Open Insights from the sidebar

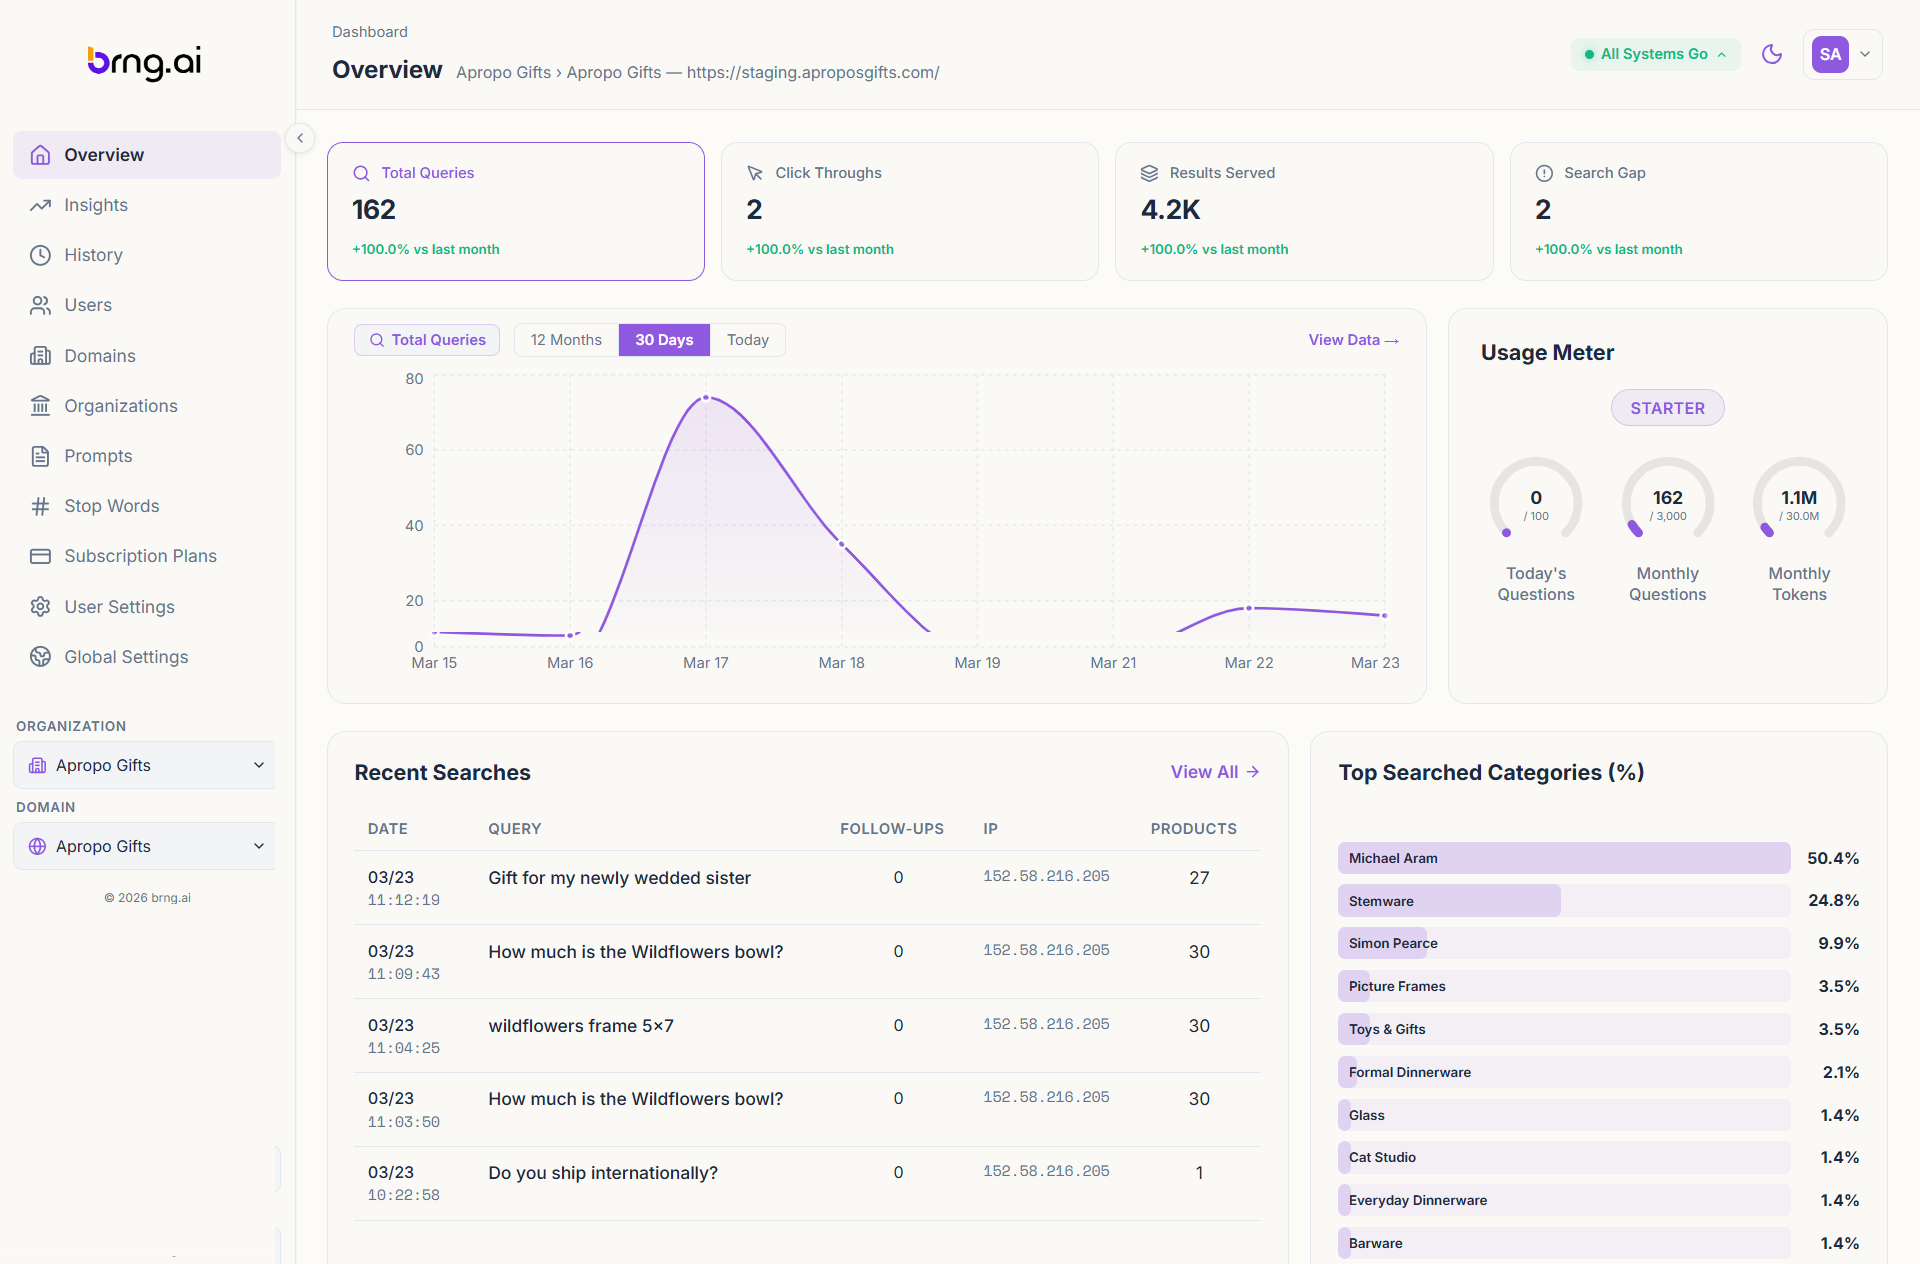click(x=147, y=205)
